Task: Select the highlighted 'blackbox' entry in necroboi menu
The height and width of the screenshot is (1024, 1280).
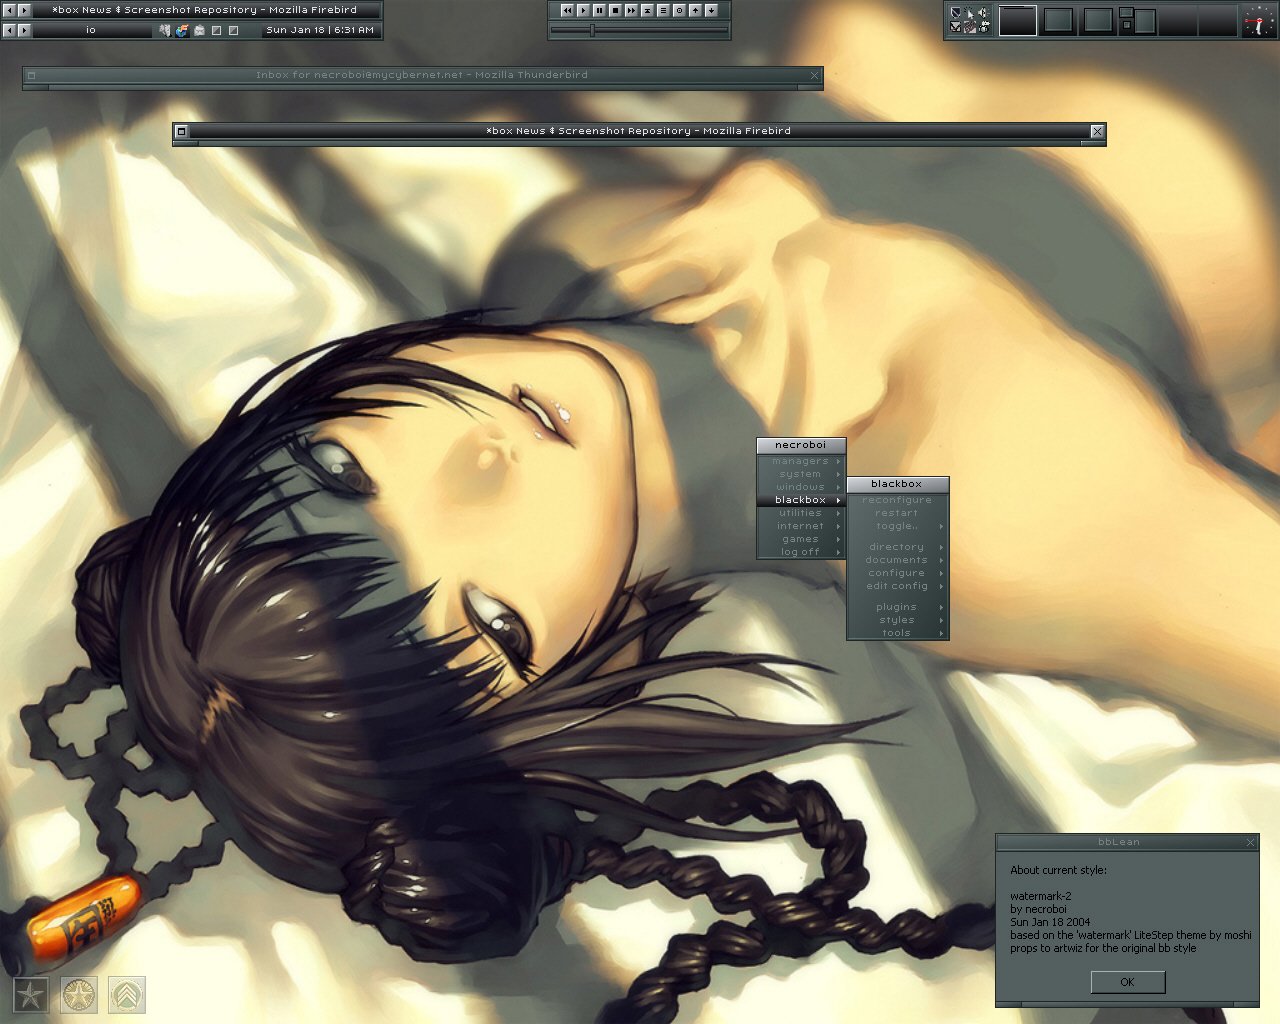Action: pos(801,500)
